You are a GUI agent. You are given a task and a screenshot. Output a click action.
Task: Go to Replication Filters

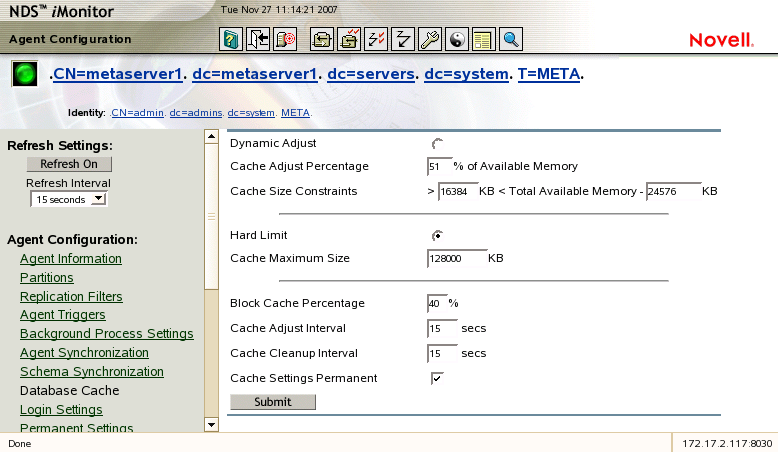[71, 297]
